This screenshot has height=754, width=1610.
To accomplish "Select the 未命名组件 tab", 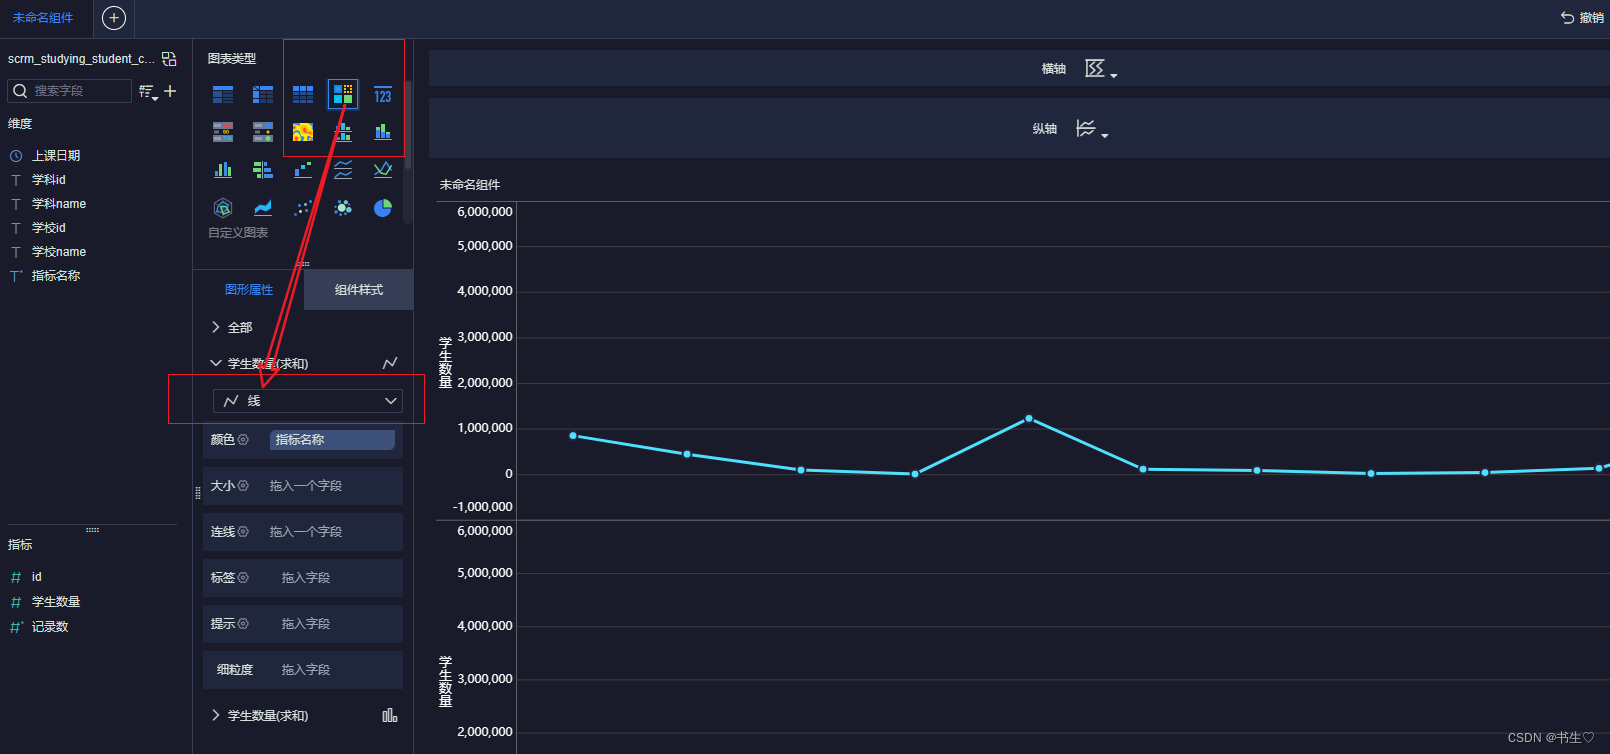I will [x=43, y=18].
